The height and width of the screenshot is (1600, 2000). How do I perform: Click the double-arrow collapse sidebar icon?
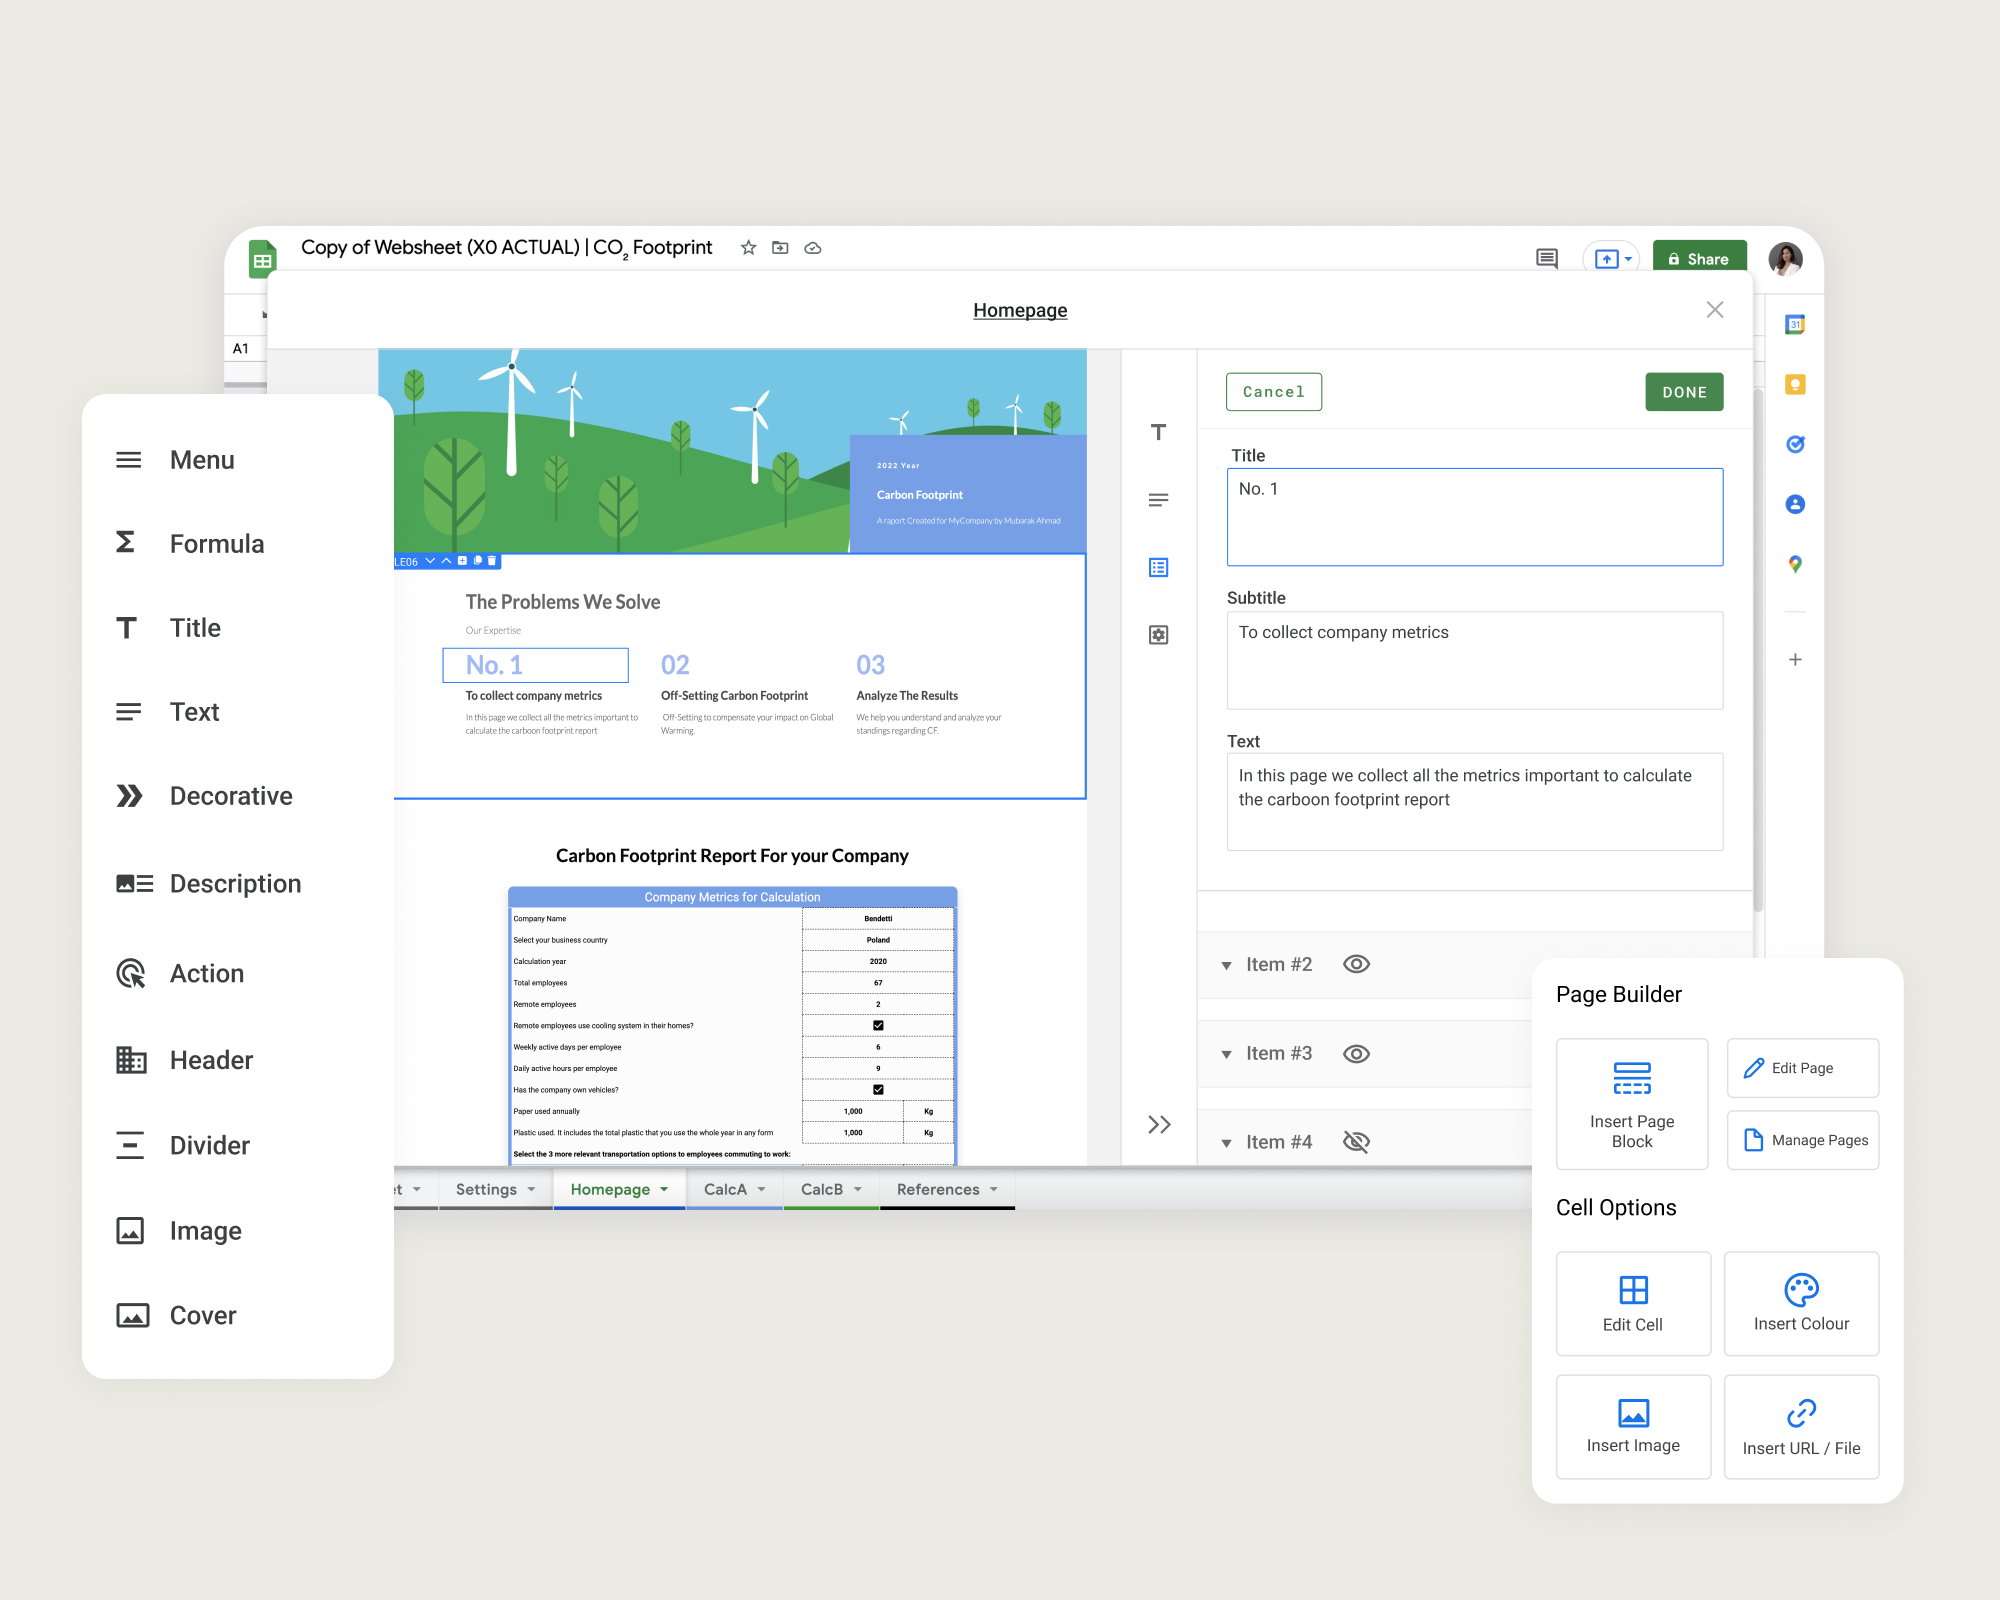(x=1159, y=1125)
